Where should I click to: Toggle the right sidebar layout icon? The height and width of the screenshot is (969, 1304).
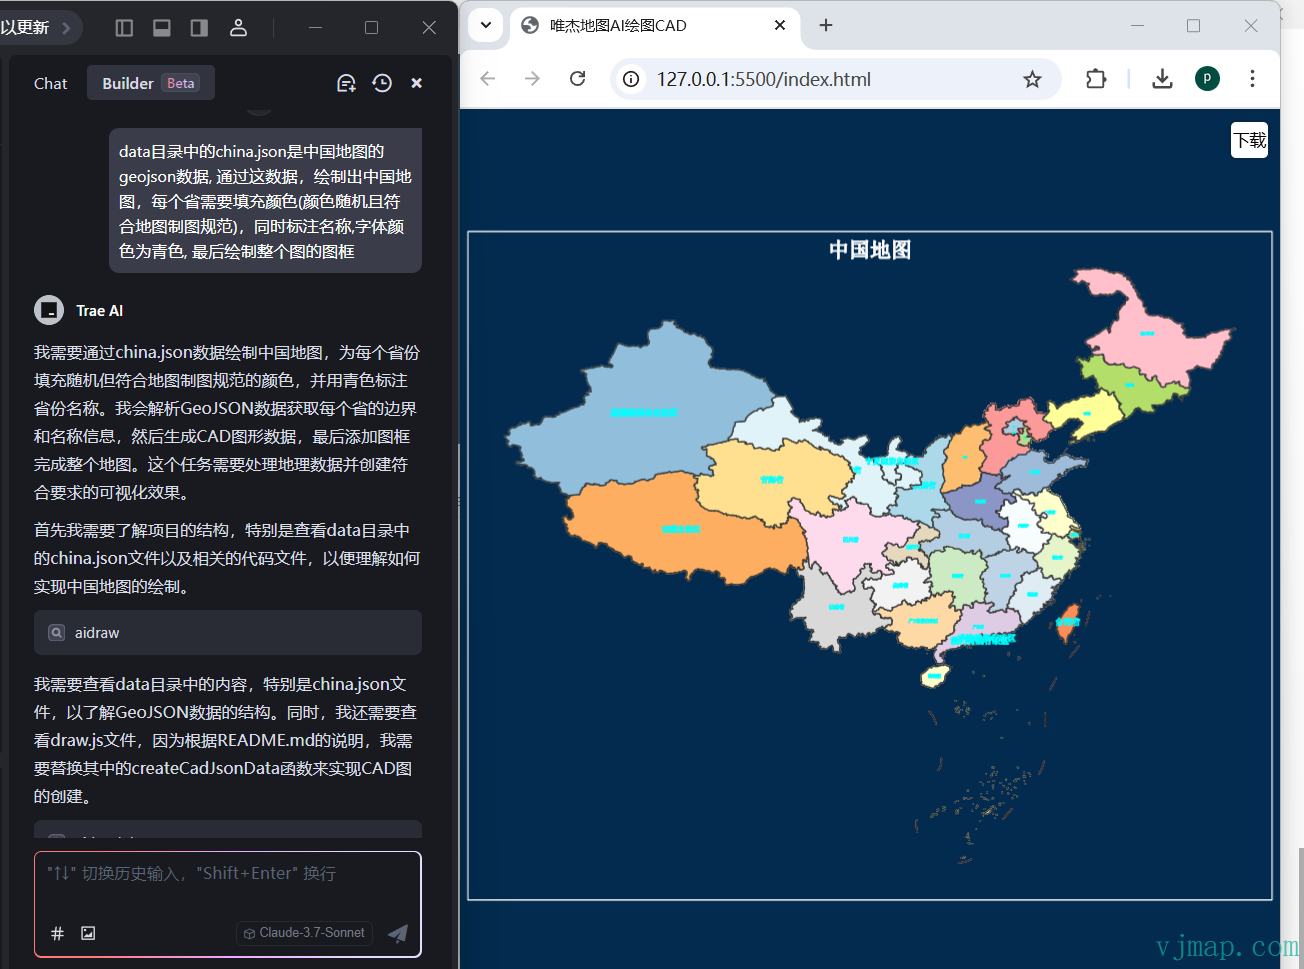tap(199, 27)
